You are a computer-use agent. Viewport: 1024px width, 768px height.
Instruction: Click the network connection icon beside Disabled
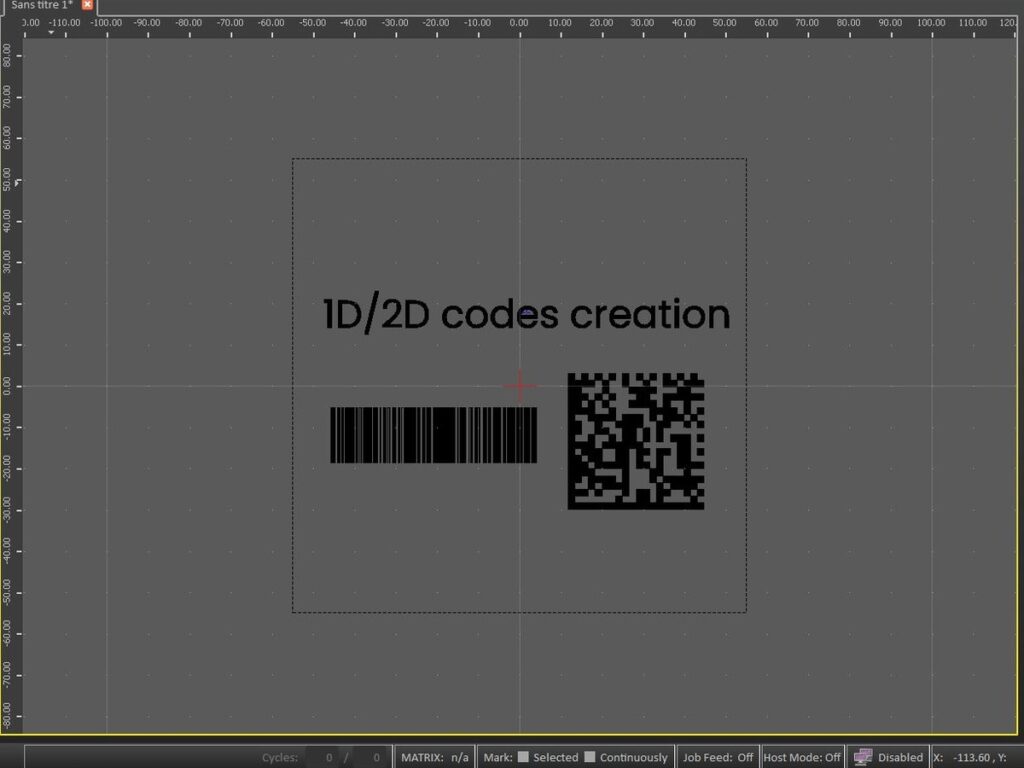[863, 757]
